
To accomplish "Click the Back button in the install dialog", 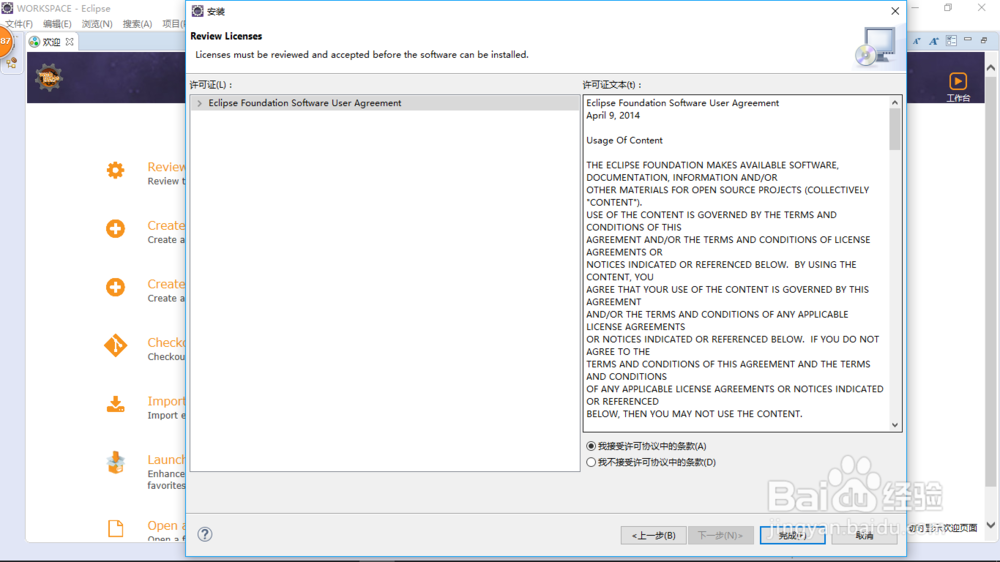I will [x=654, y=535].
